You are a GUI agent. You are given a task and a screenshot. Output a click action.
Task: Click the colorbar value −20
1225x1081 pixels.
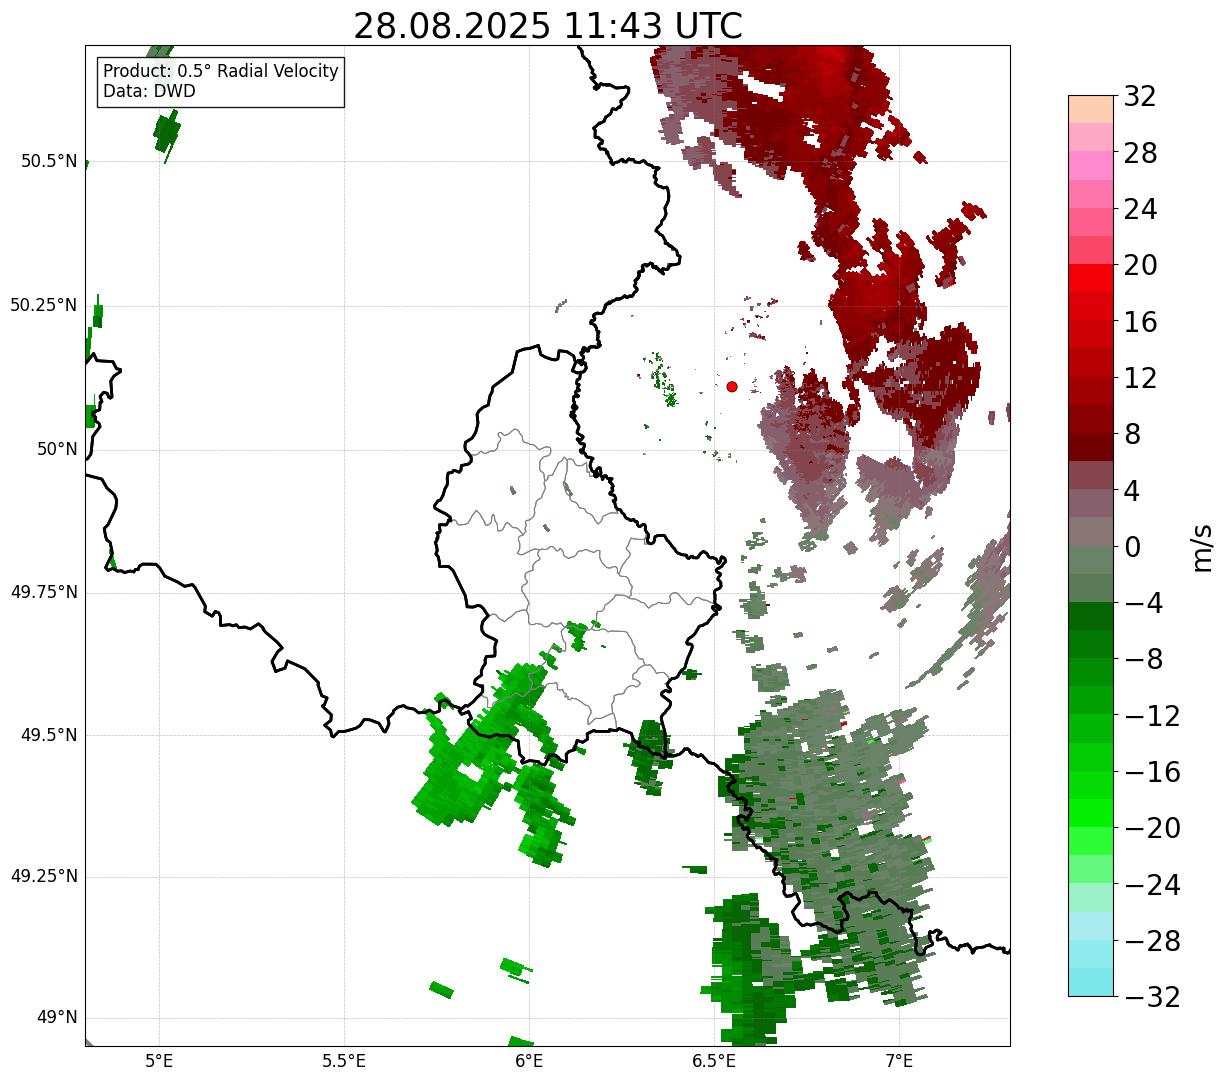(1152, 828)
